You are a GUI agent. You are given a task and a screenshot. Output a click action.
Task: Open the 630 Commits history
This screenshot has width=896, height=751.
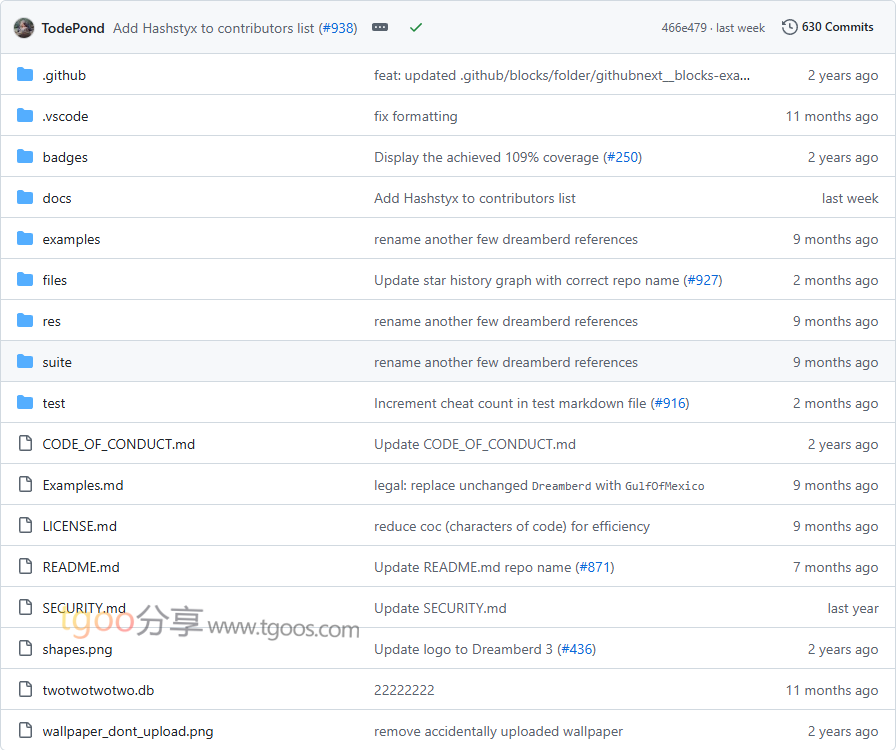tap(828, 27)
